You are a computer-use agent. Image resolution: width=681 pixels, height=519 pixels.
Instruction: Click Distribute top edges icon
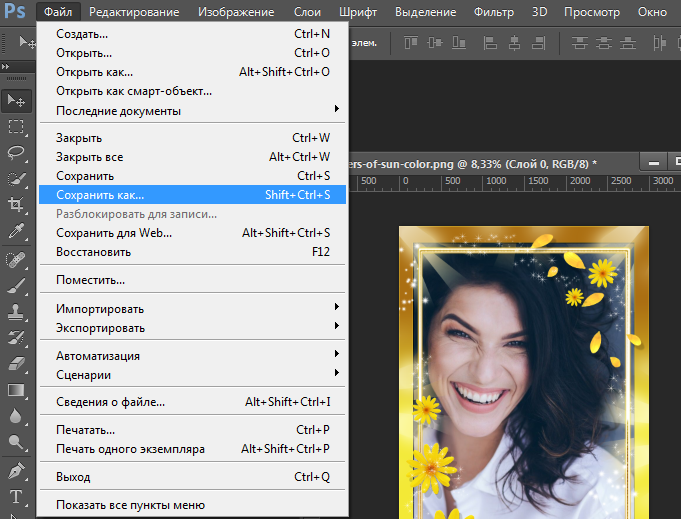coord(580,43)
